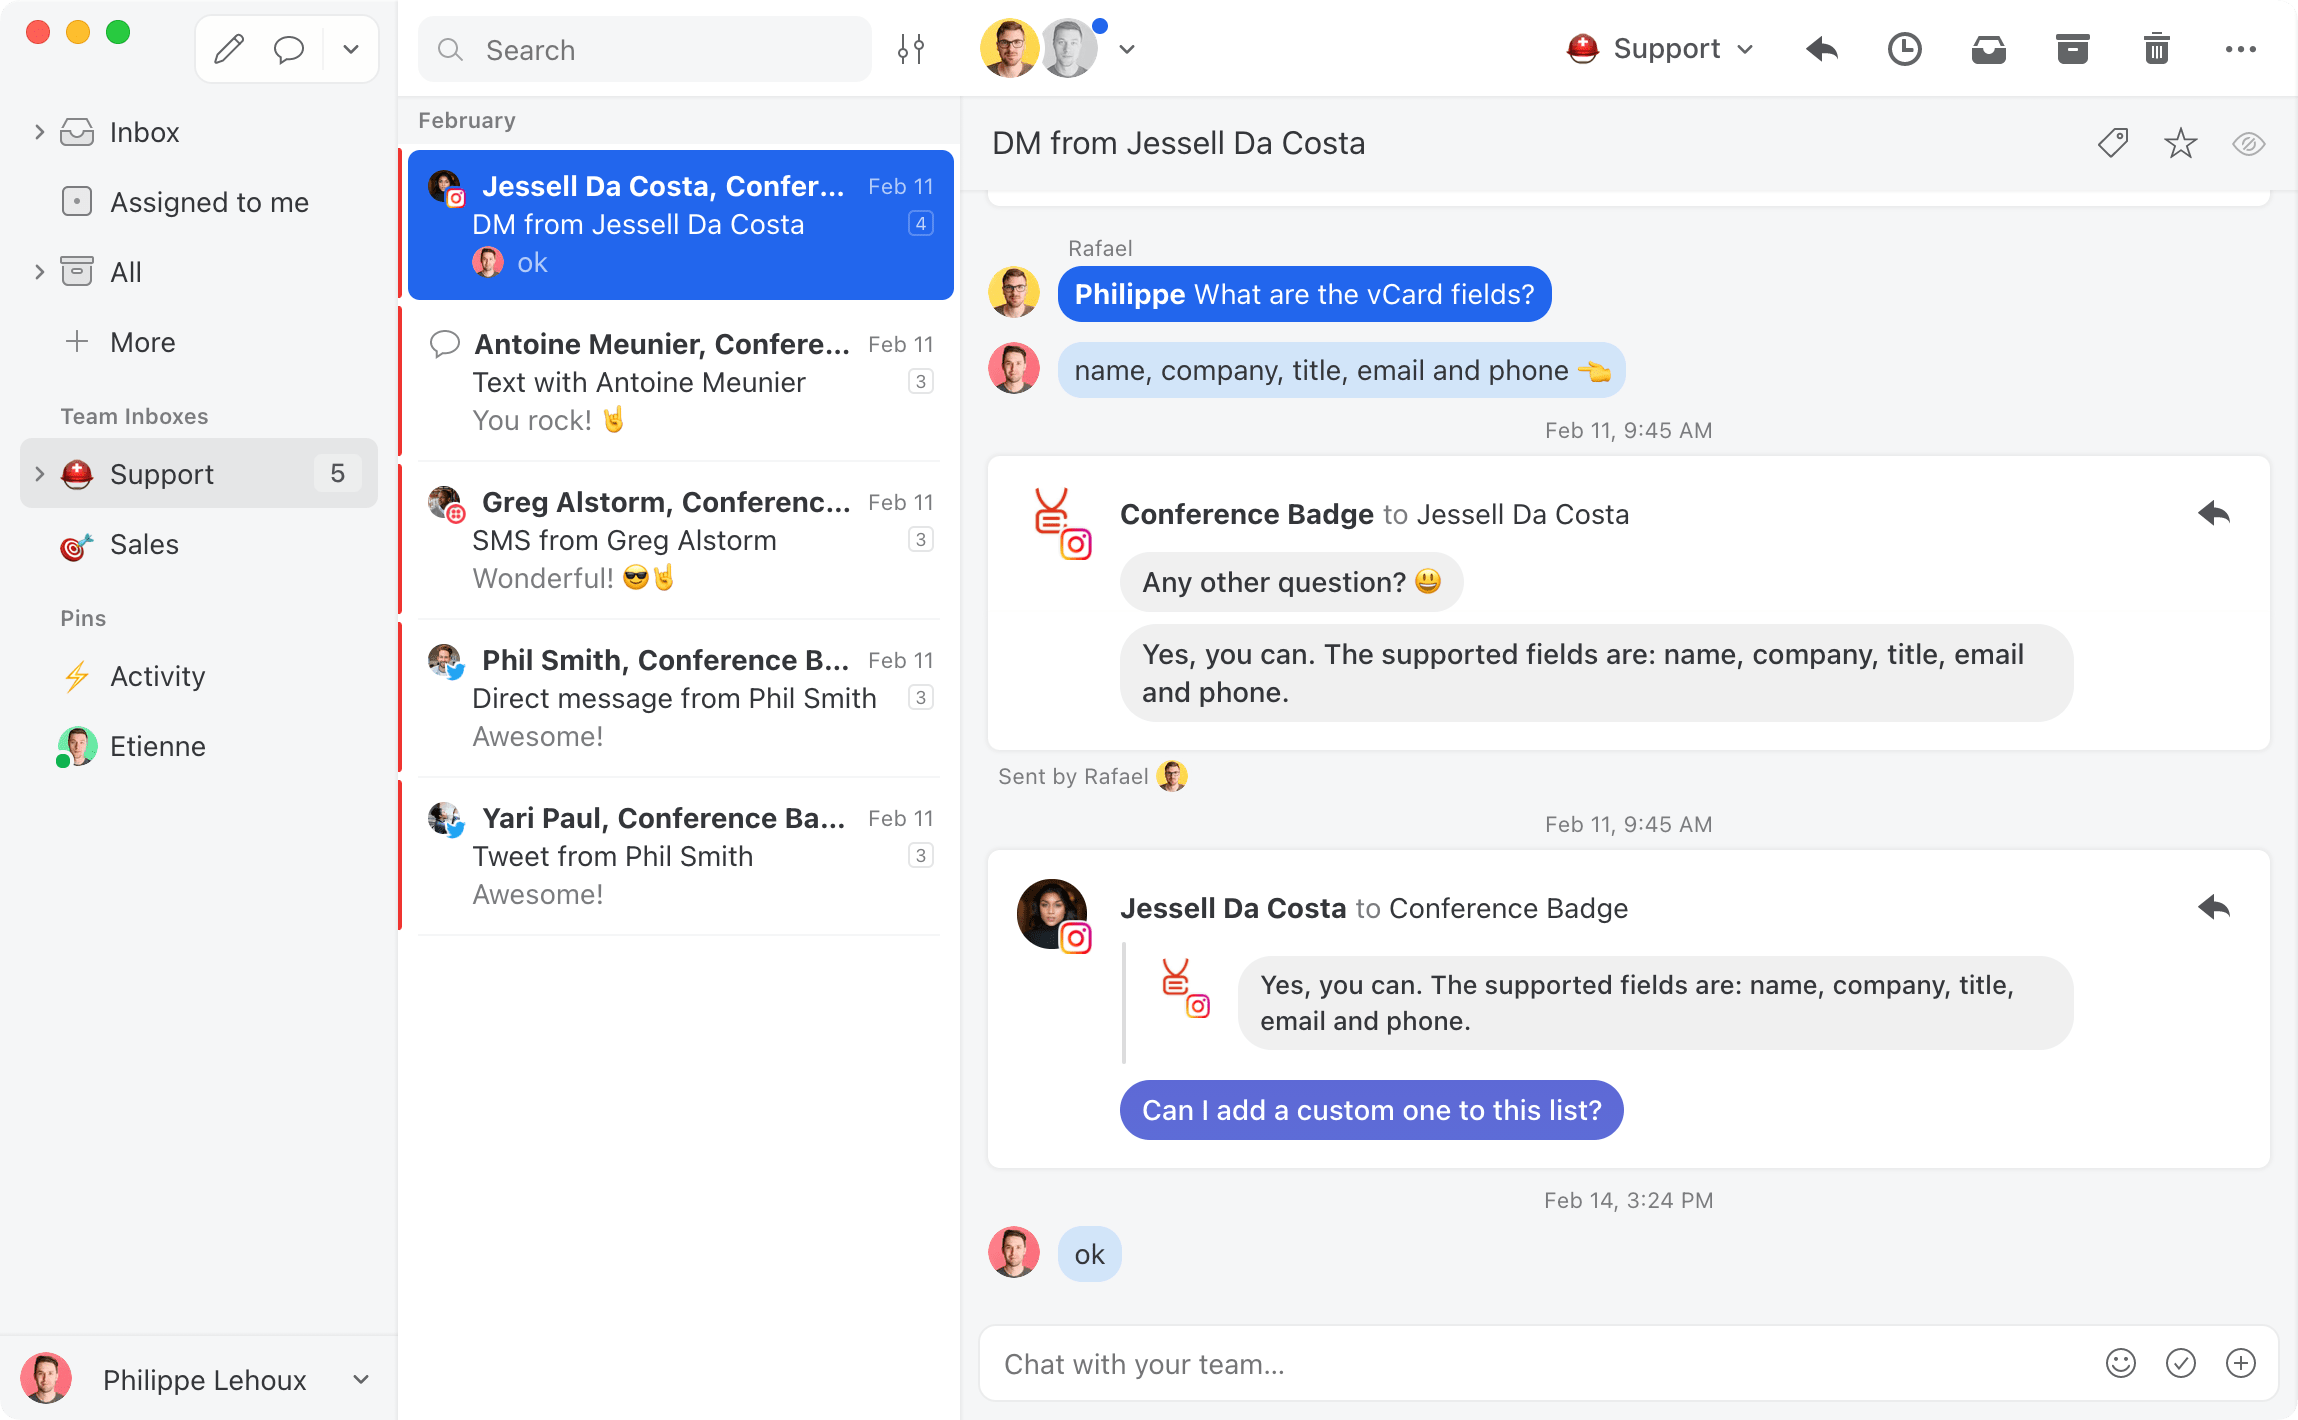Click message count badge 4 on Jessell conversation
2298x1420 pixels.
point(921,224)
